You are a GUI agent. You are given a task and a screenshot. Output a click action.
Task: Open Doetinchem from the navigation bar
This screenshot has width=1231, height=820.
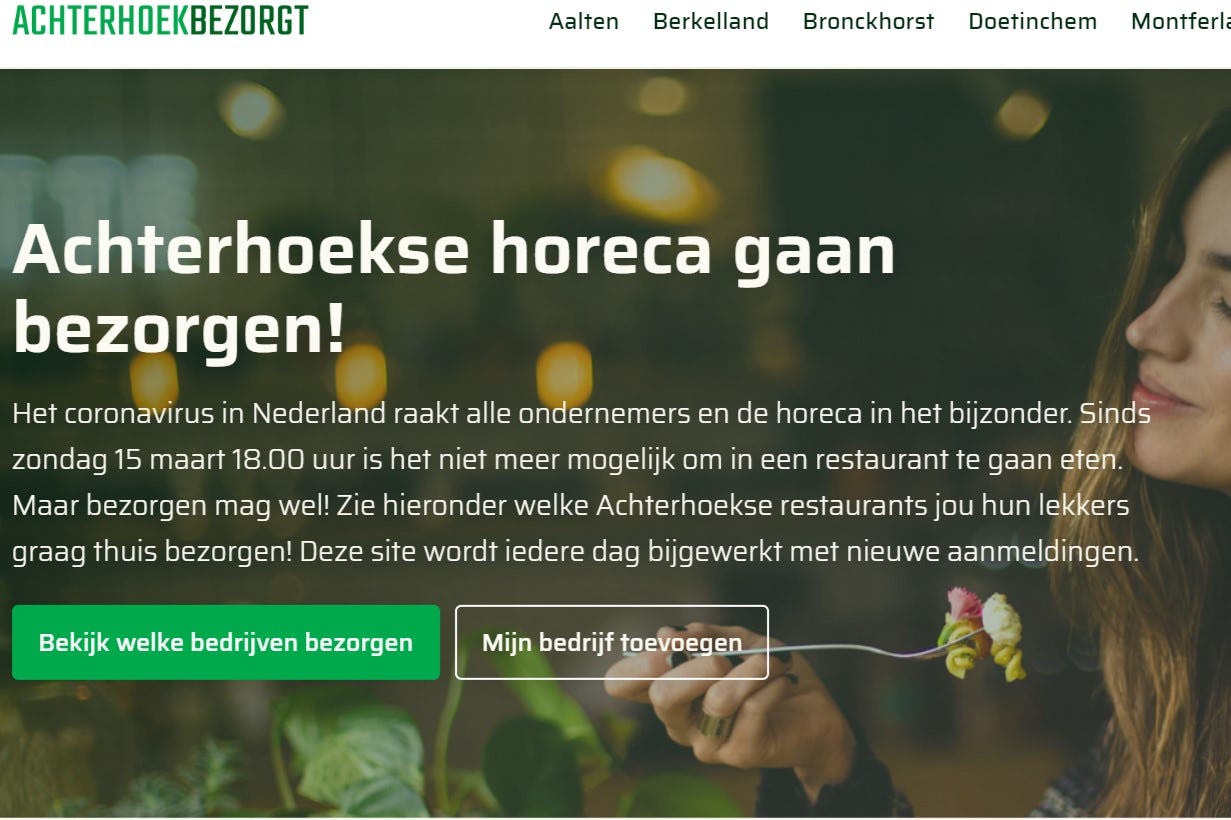click(x=1032, y=21)
